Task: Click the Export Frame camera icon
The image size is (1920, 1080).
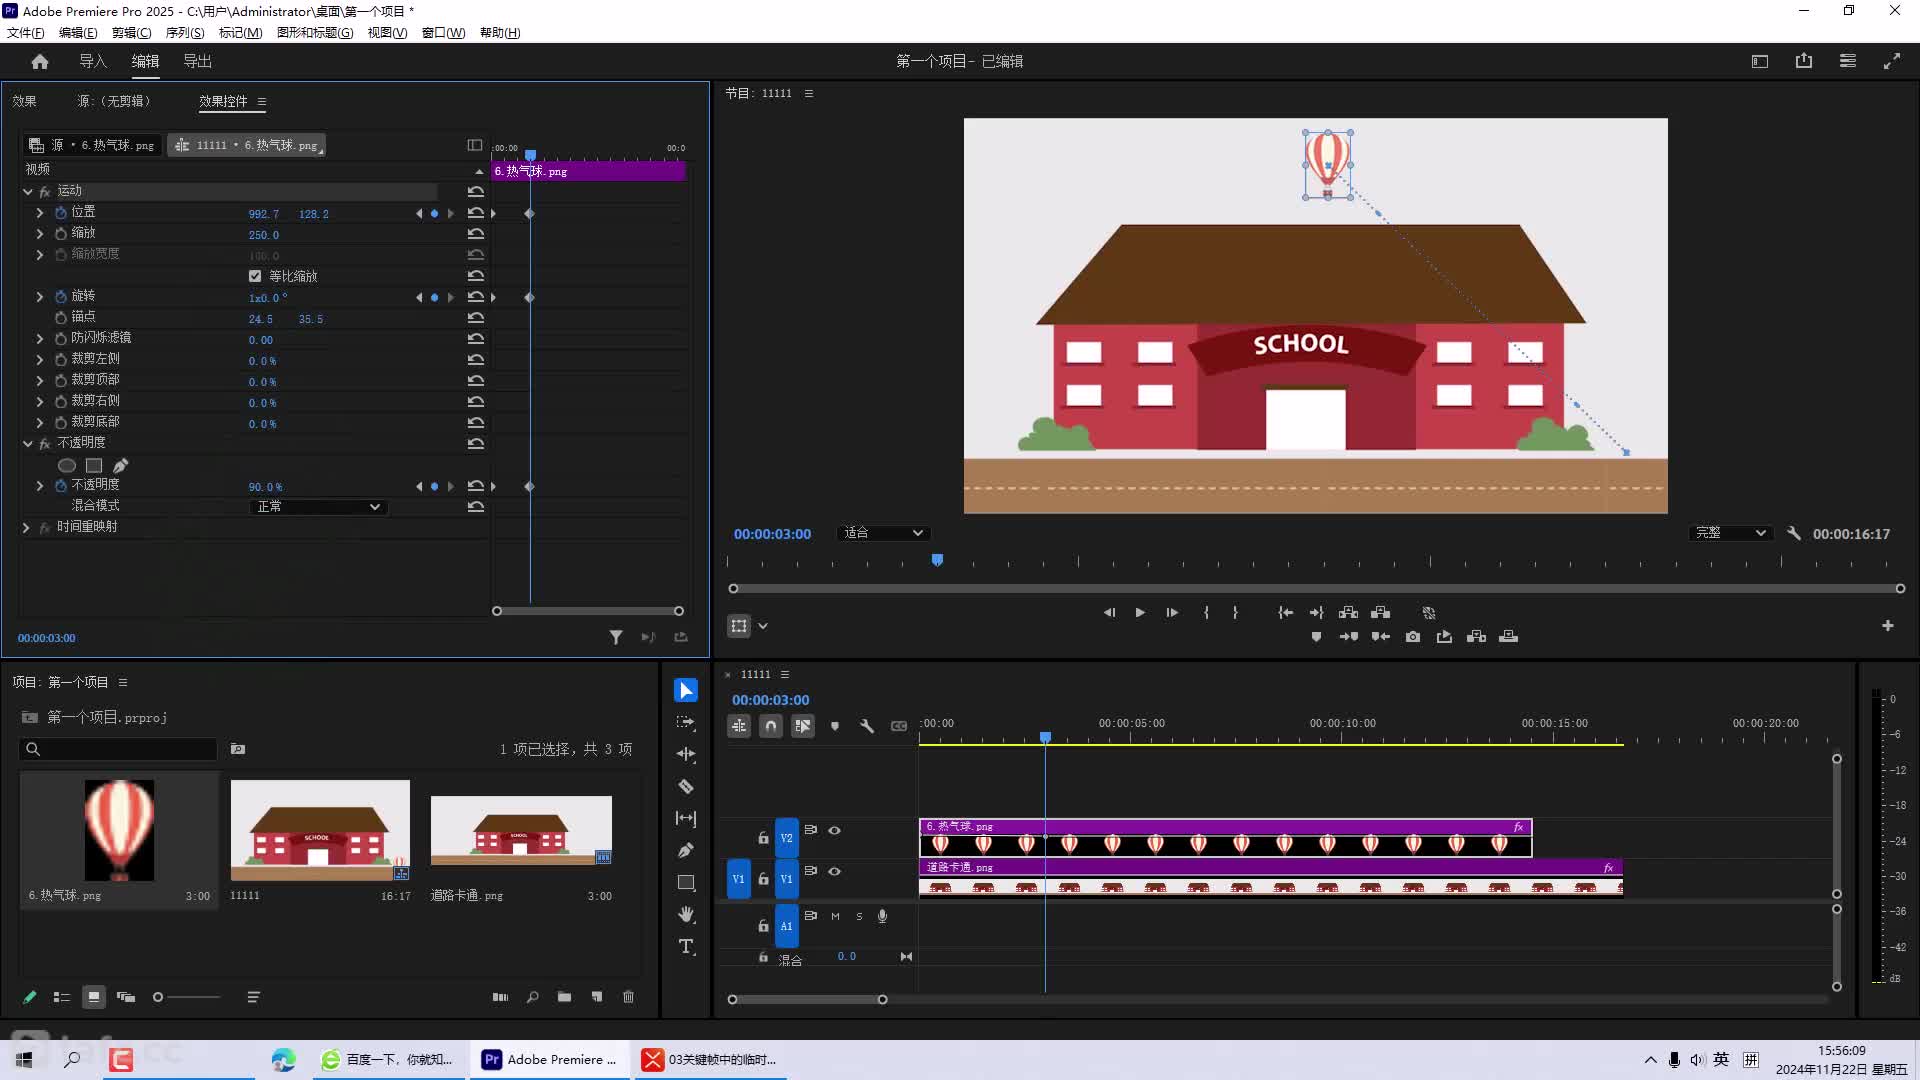Action: [x=1413, y=636]
